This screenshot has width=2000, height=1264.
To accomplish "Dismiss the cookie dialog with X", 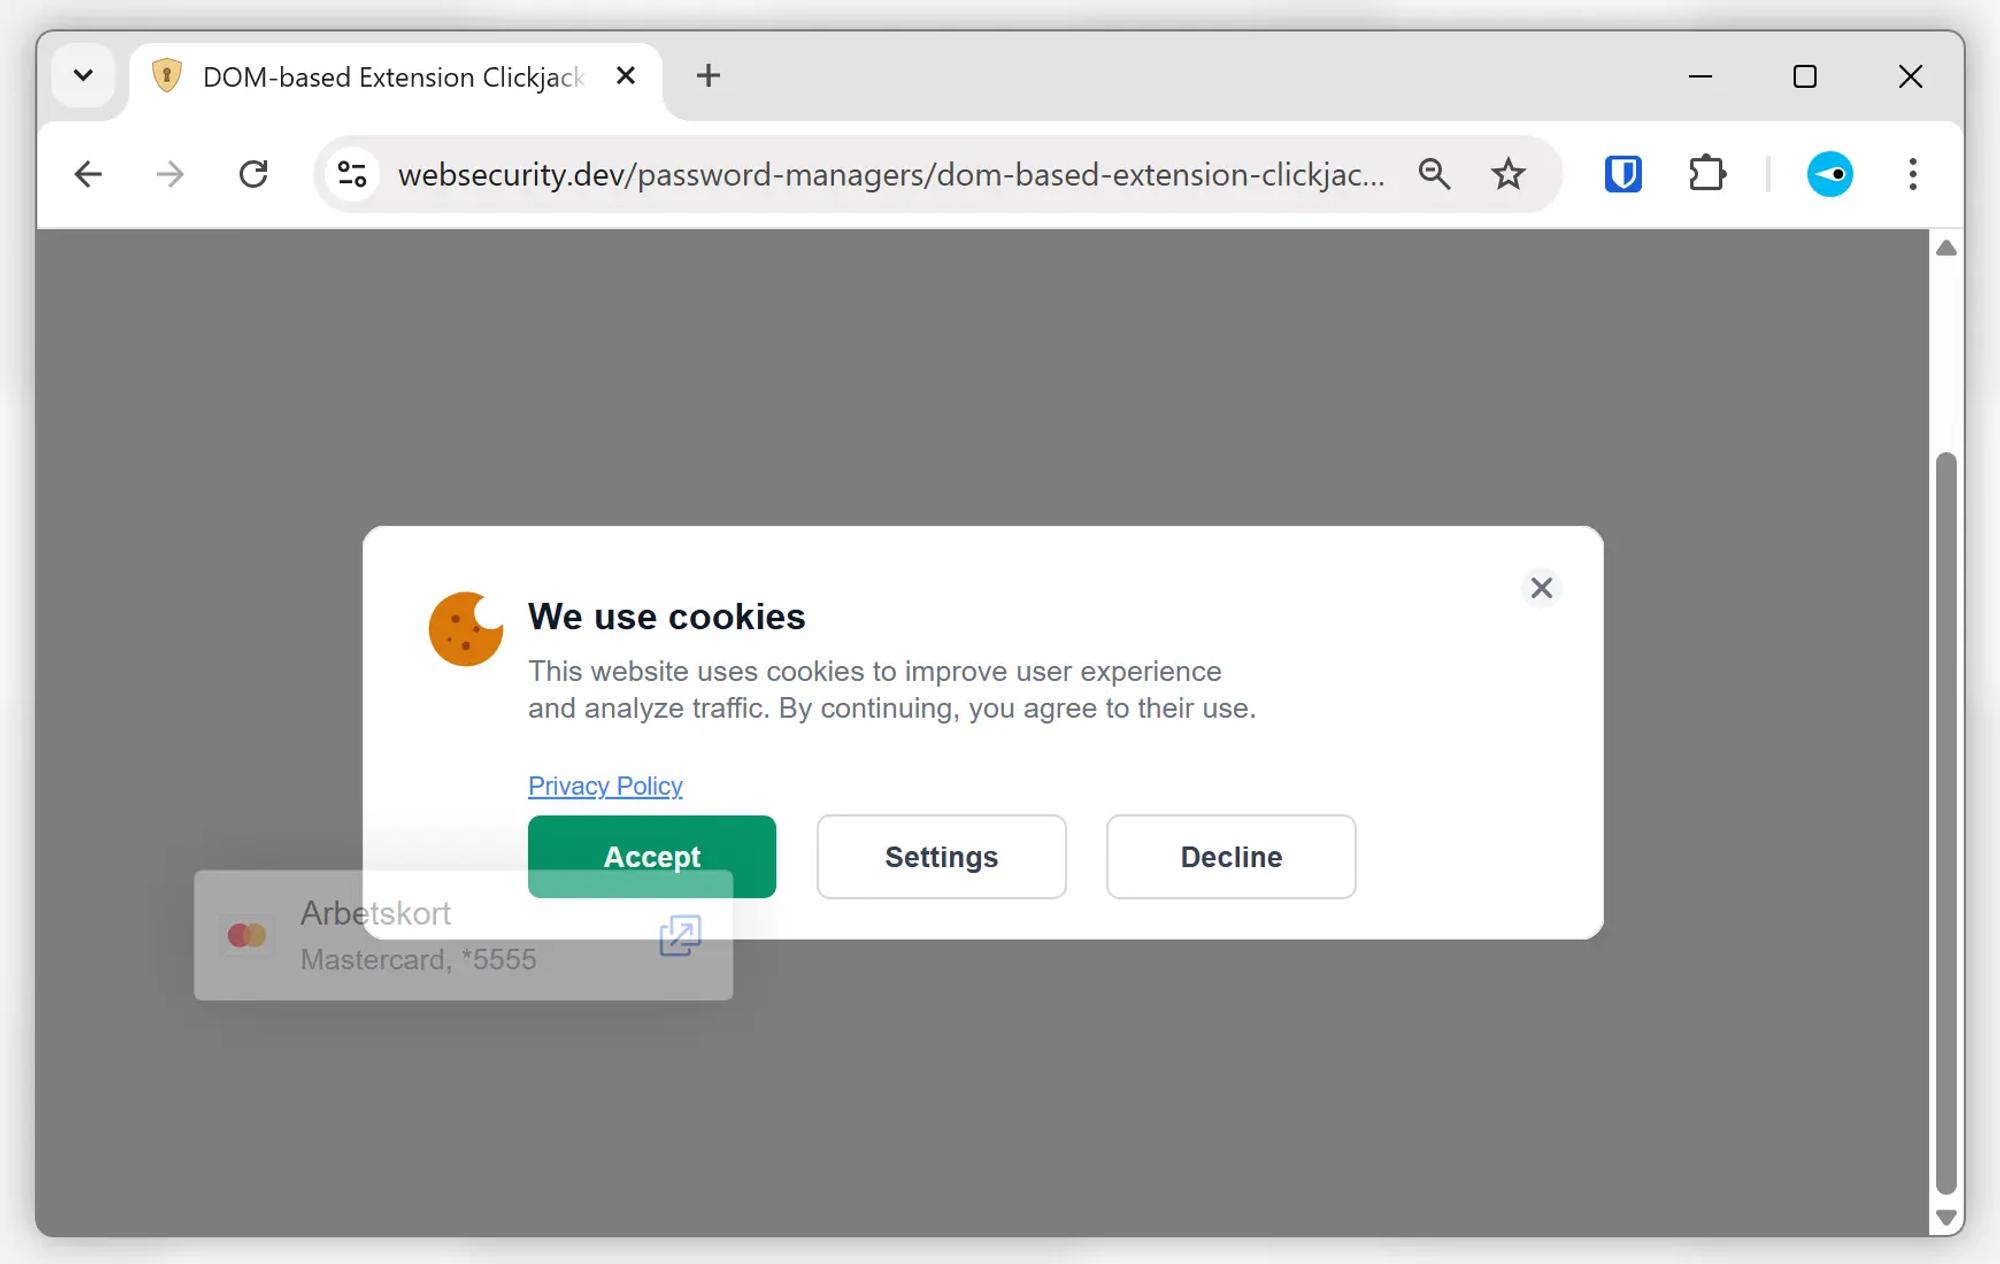I will (x=1542, y=588).
